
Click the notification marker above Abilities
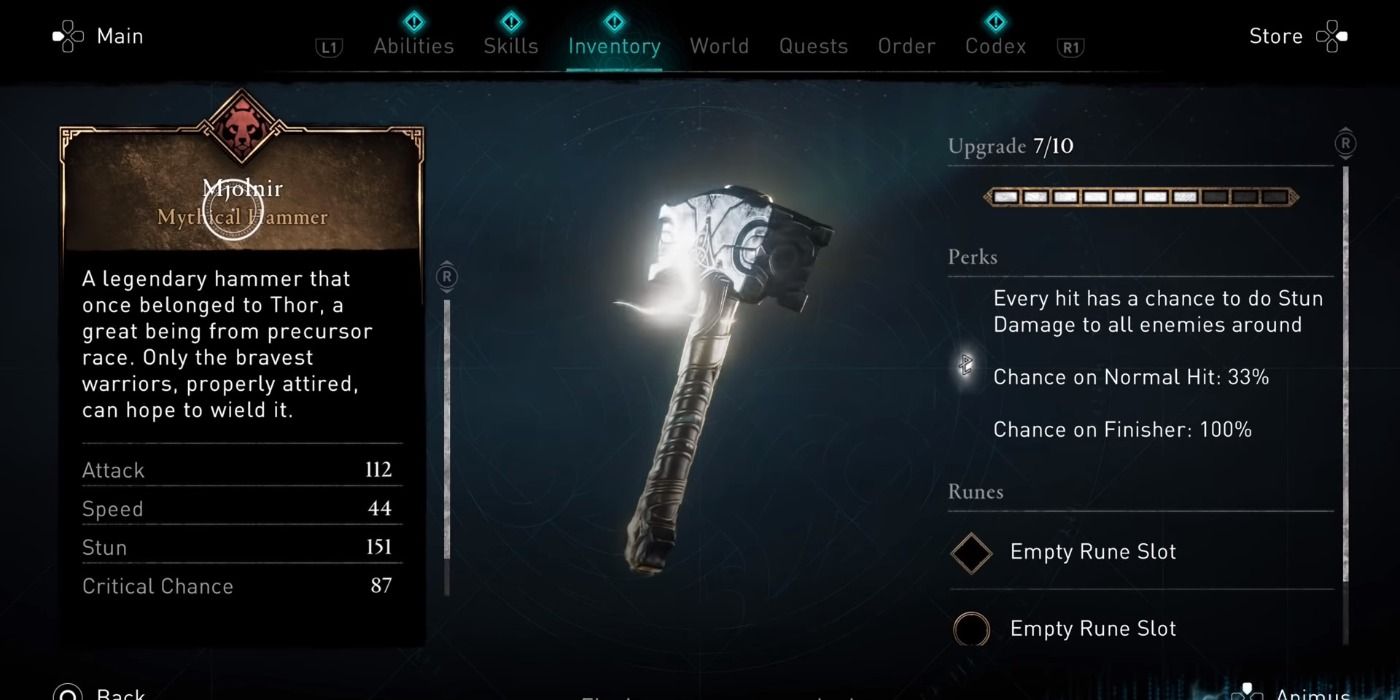pyautogui.click(x=414, y=21)
